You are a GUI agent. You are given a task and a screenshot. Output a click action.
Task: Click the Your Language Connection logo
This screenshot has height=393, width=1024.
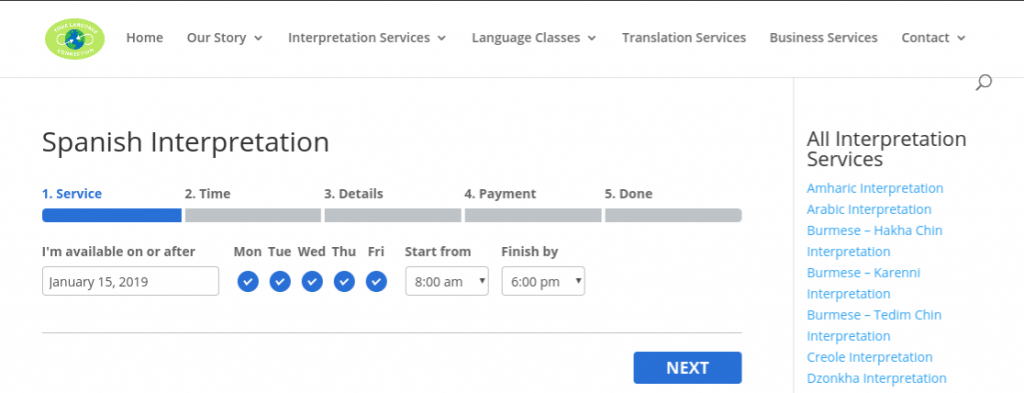coord(75,39)
